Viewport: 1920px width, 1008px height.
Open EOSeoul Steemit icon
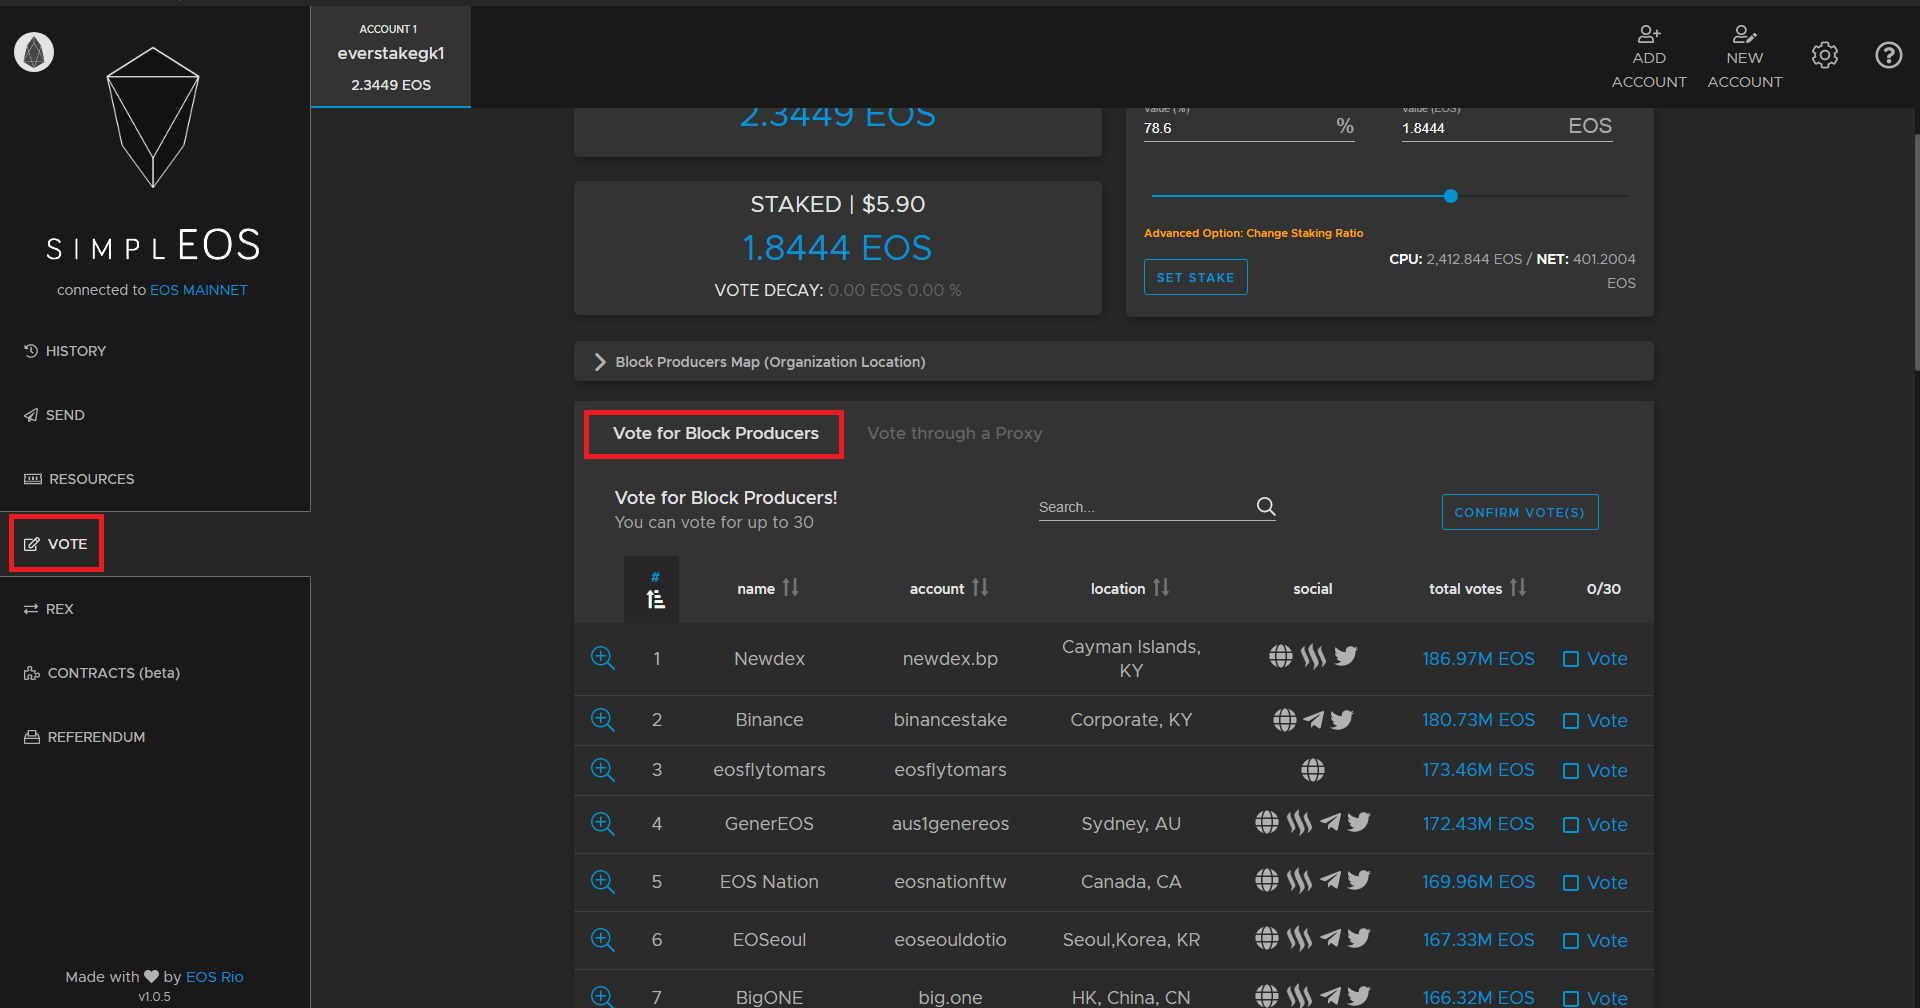(1299, 939)
